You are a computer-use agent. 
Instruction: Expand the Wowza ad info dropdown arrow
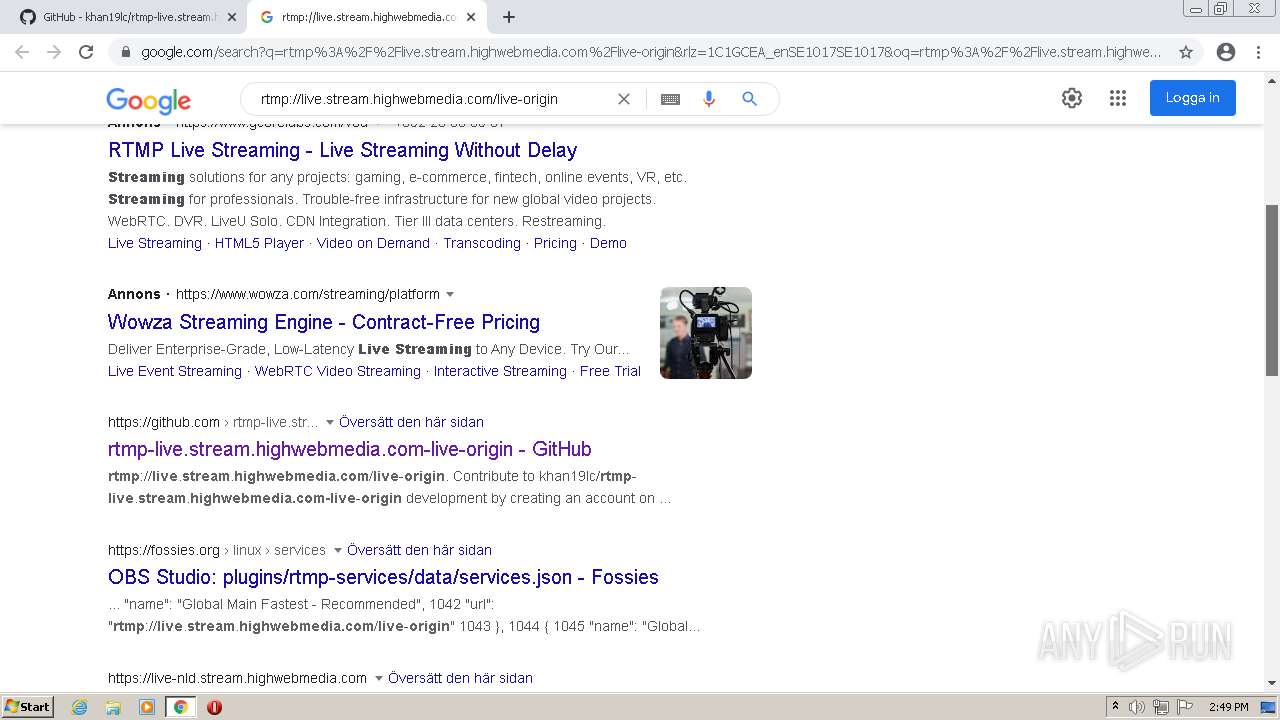click(x=450, y=294)
